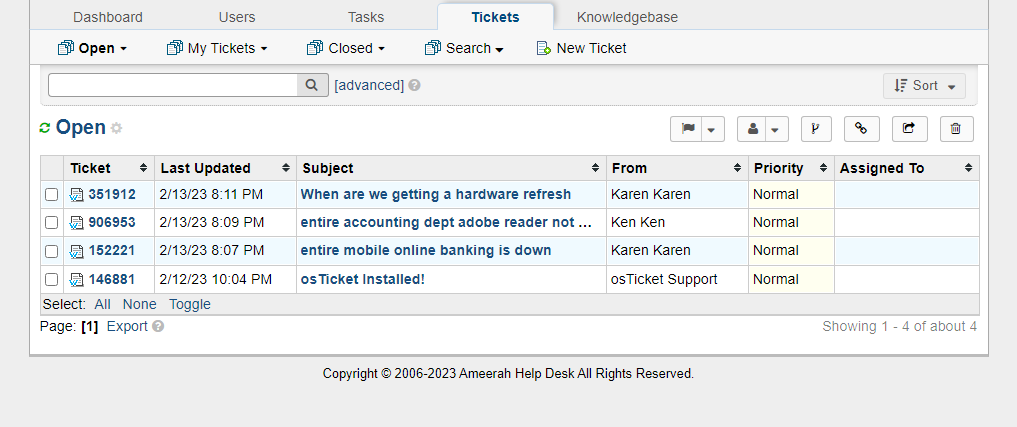1017x427 pixels.
Task: Open the Sort dropdown
Action: [924, 86]
